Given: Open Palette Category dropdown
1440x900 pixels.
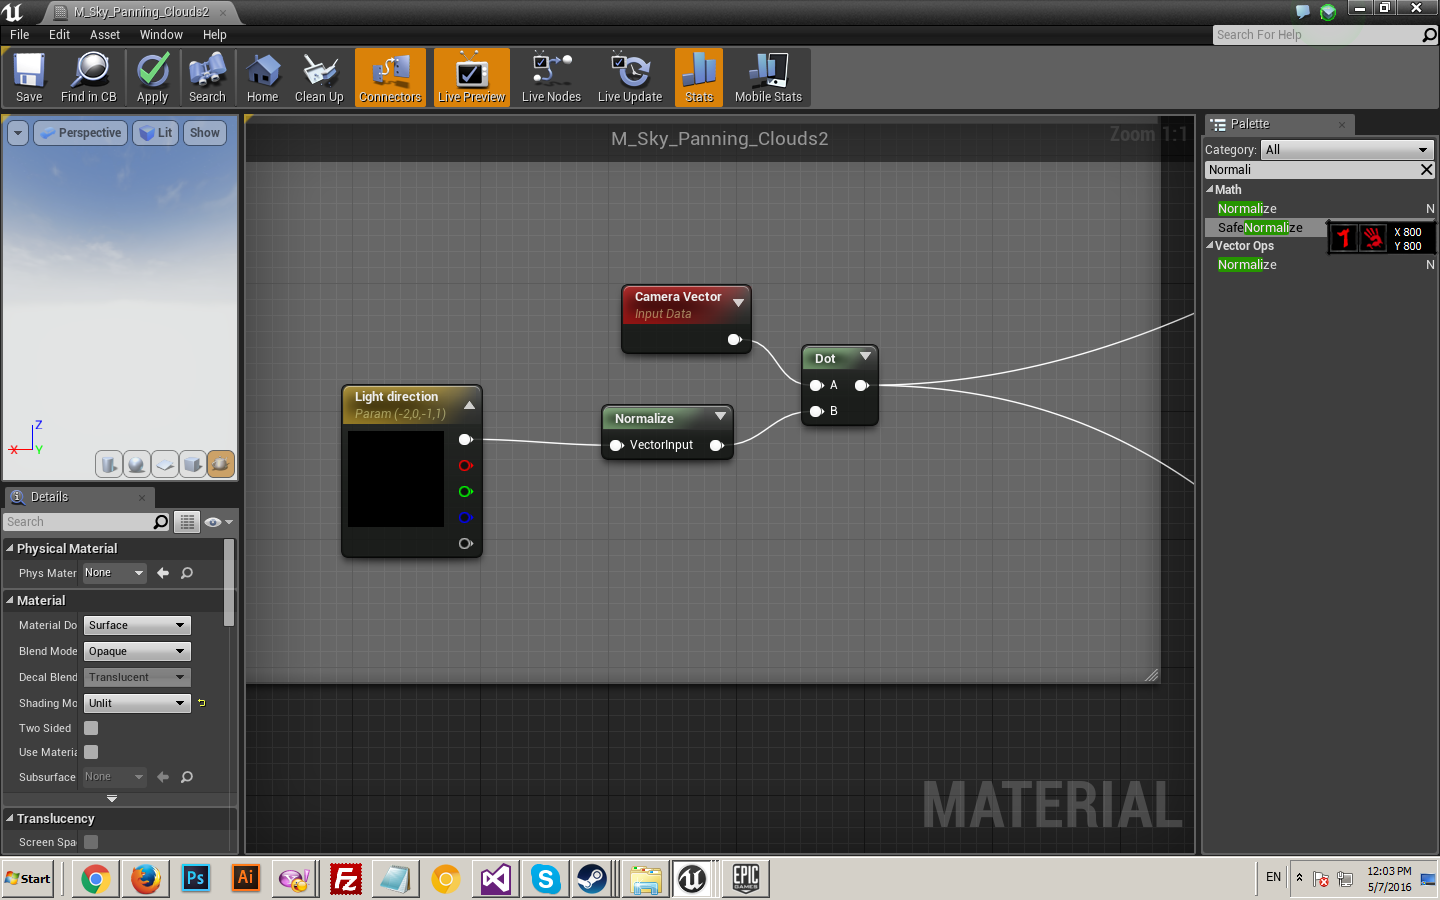Looking at the screenshot, I should coord(1346,150).
